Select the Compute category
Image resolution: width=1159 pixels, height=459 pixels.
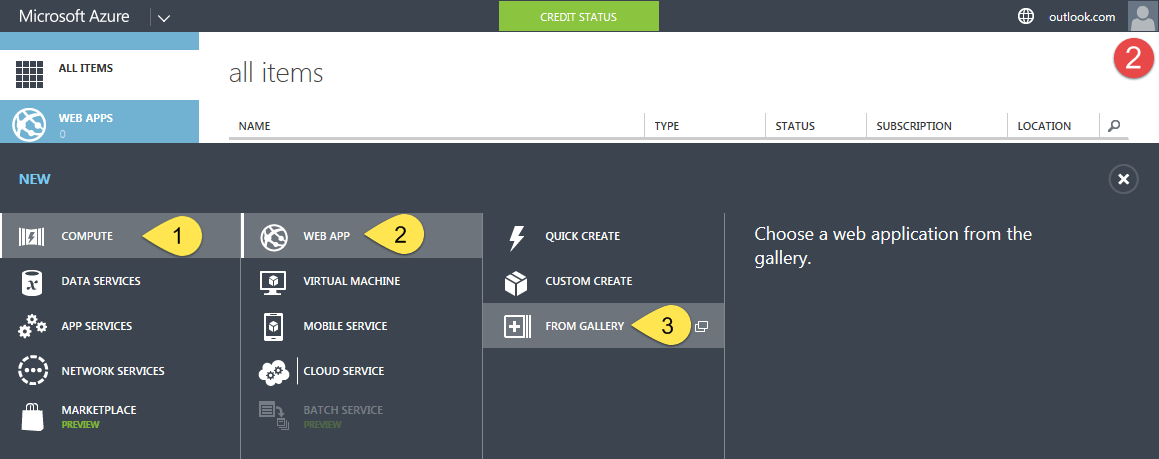click(120, 236)
